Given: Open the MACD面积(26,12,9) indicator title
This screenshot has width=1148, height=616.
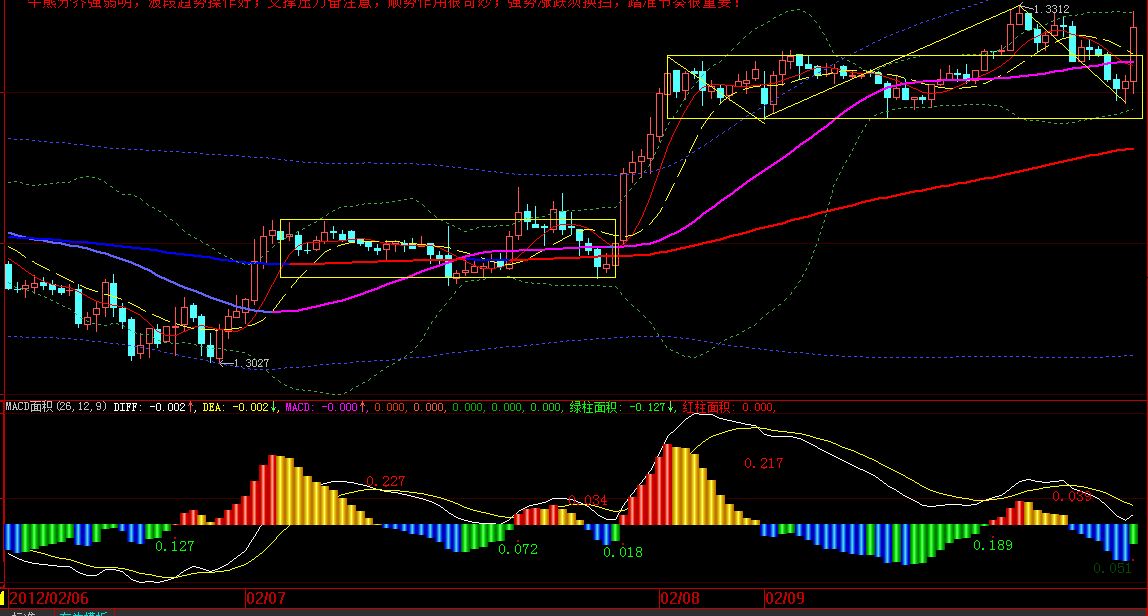Looking at the screenshot, I should coord(57,407).
